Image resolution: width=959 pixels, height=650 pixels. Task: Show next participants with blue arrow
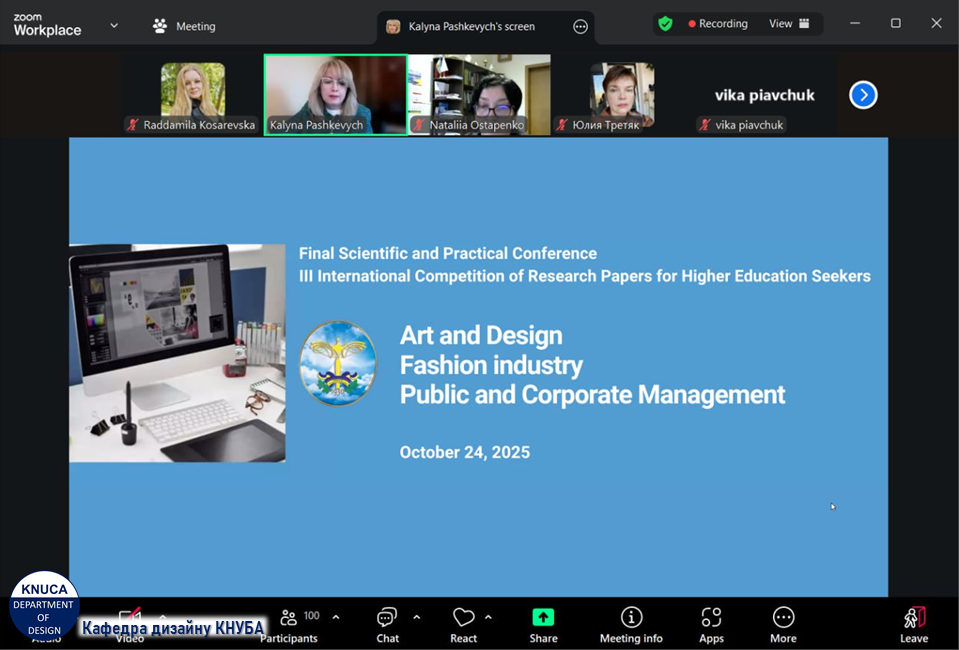(x=863, y=95)
